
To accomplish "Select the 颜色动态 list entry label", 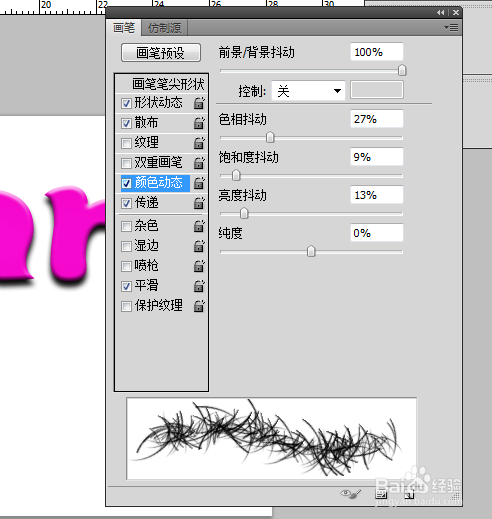I will click(159, 183).
